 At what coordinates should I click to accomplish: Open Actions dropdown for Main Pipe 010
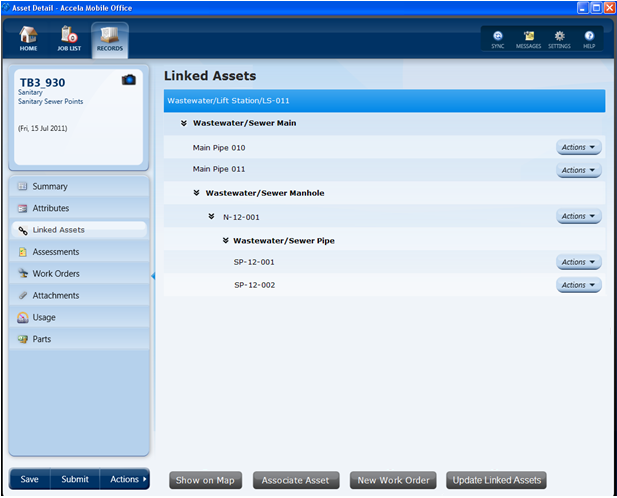pos(578,148)
